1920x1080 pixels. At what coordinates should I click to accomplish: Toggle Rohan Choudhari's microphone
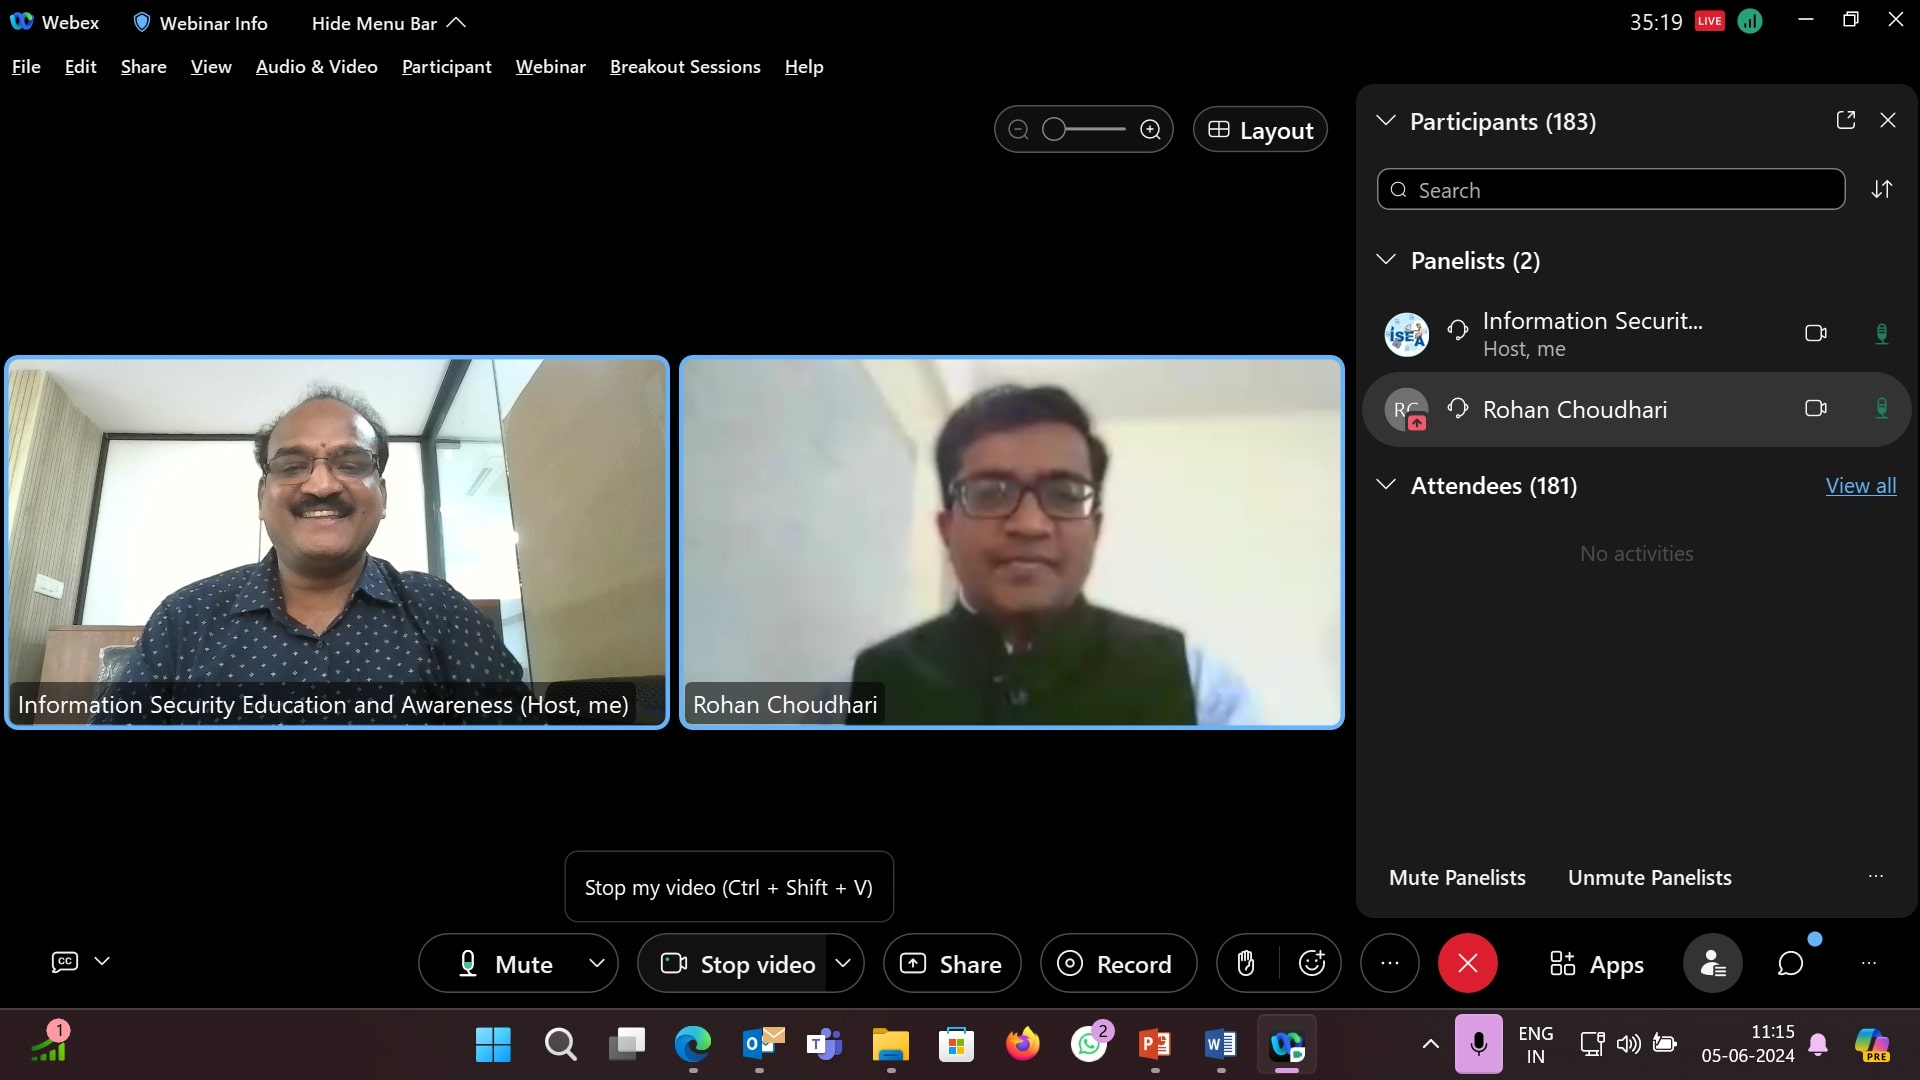click(x=1881, y=409)
